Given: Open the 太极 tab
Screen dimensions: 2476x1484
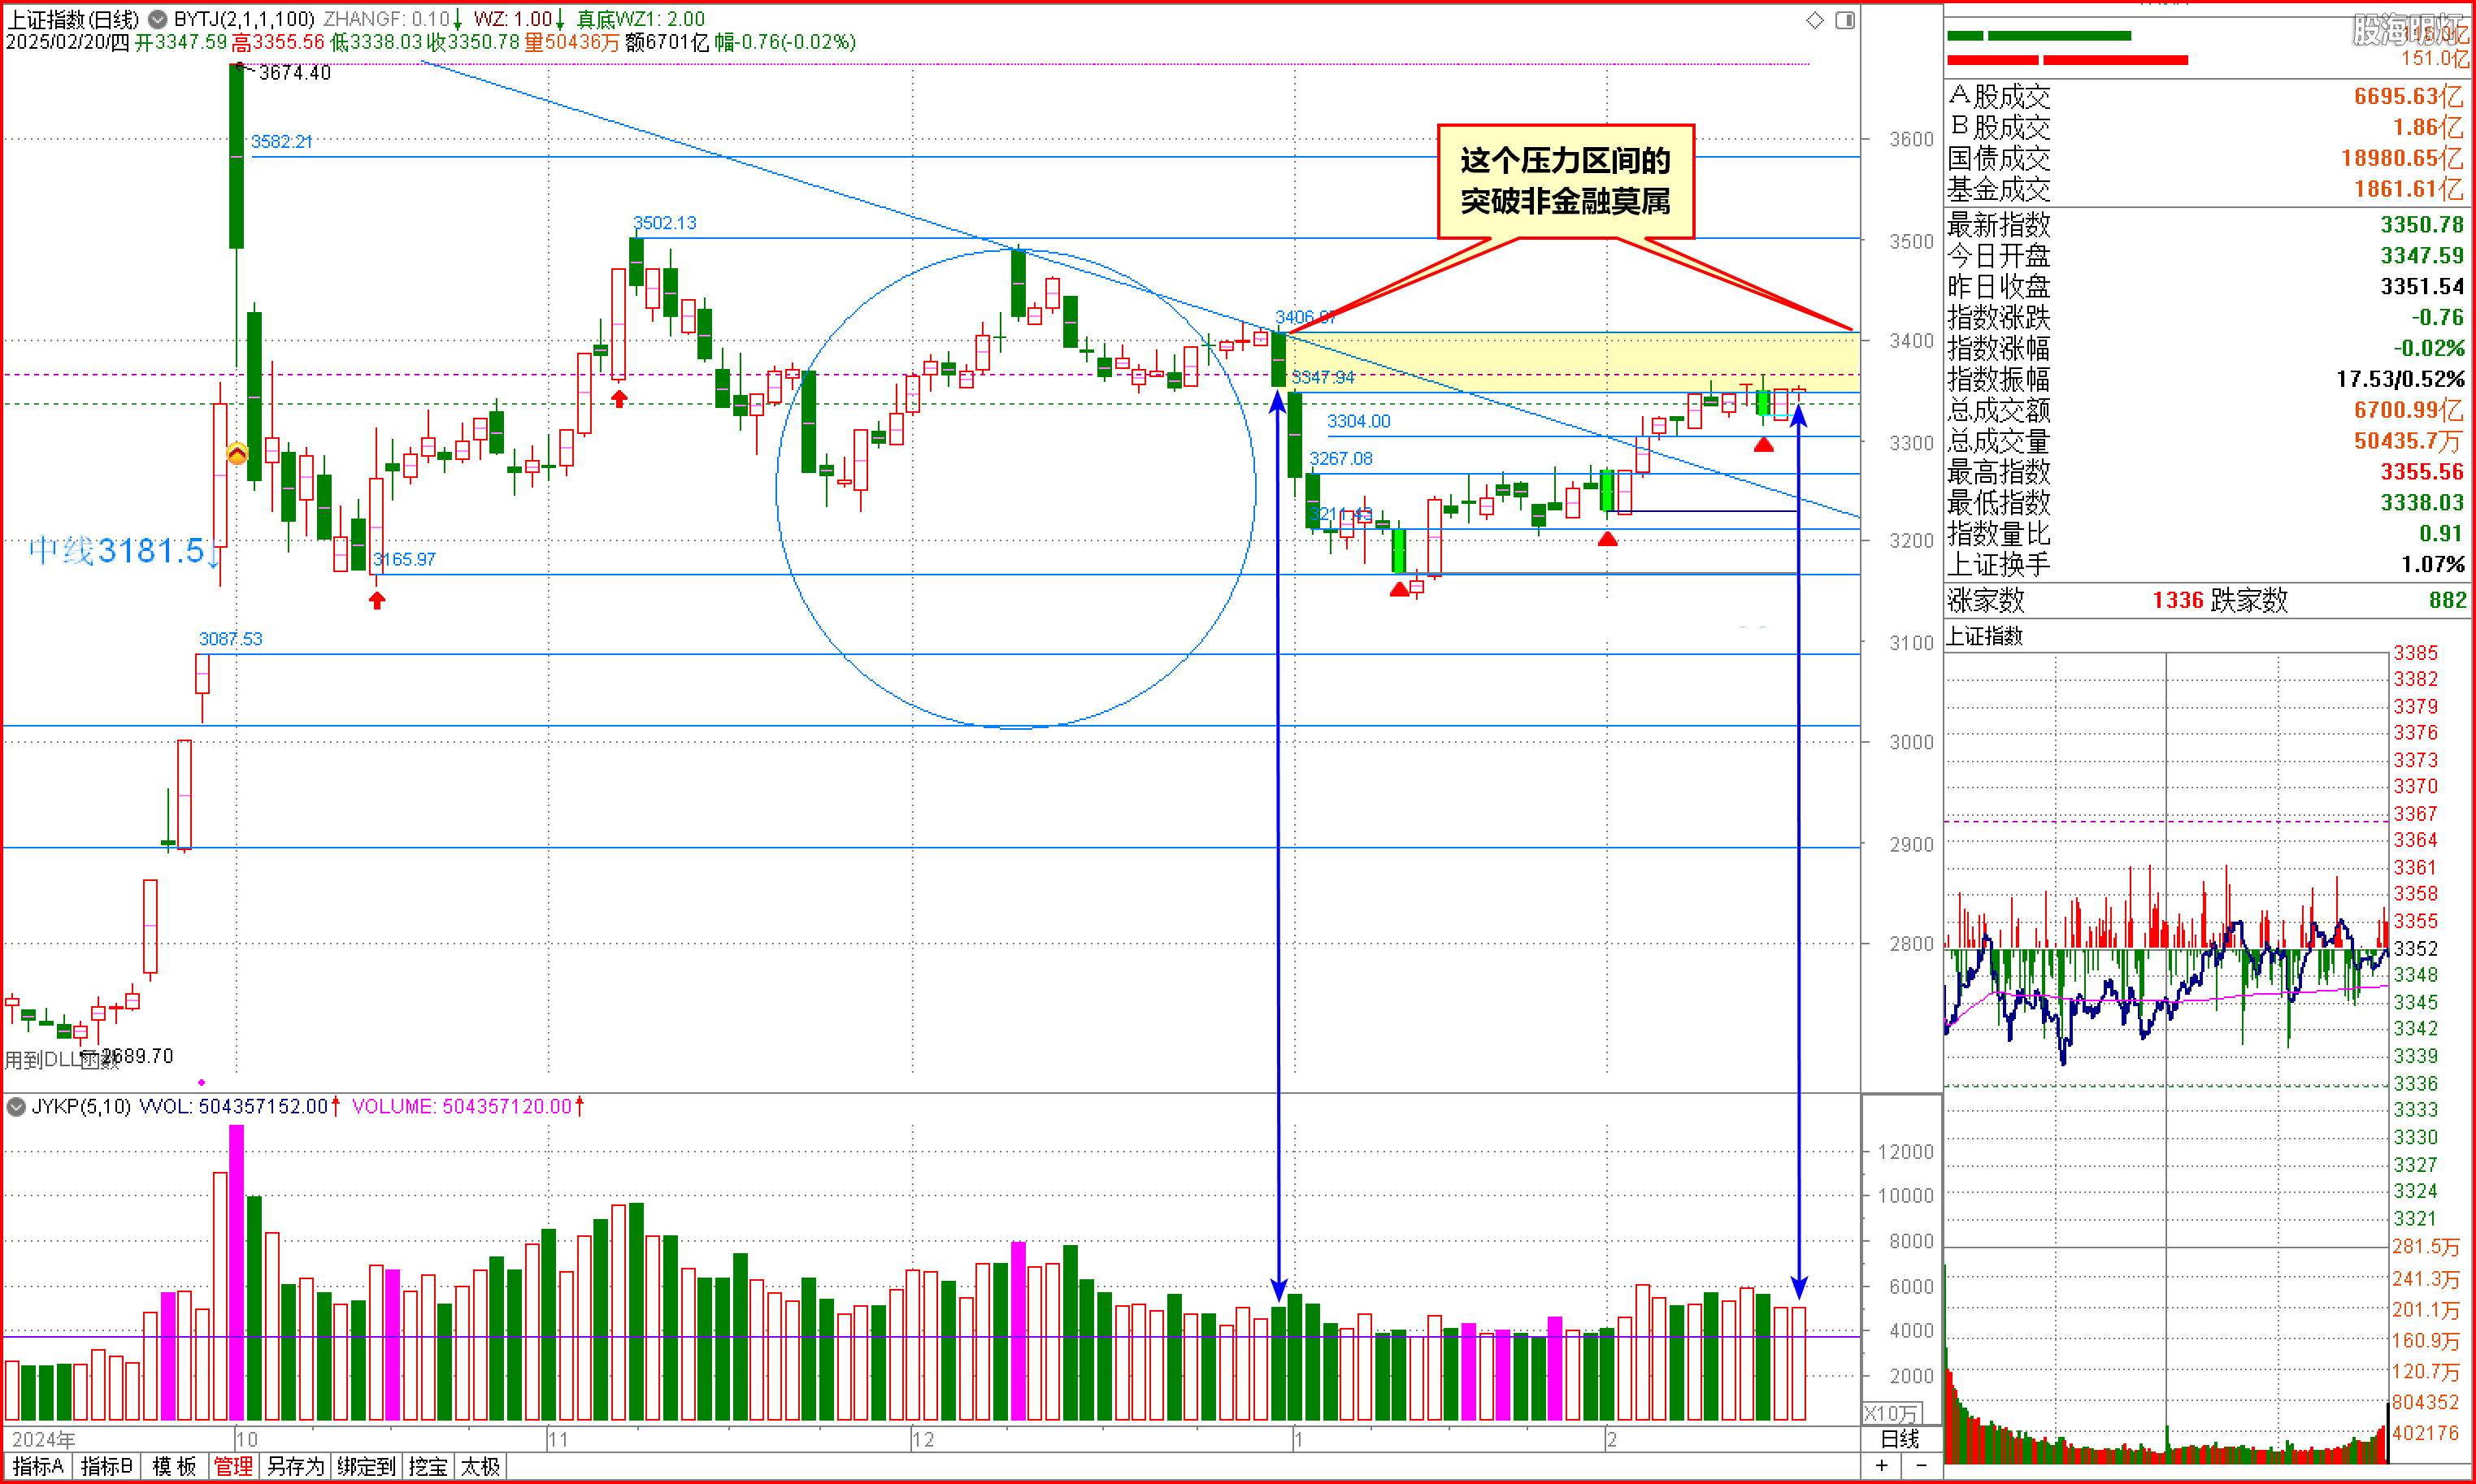Looking at the screenshot, I should (481, 1466).
